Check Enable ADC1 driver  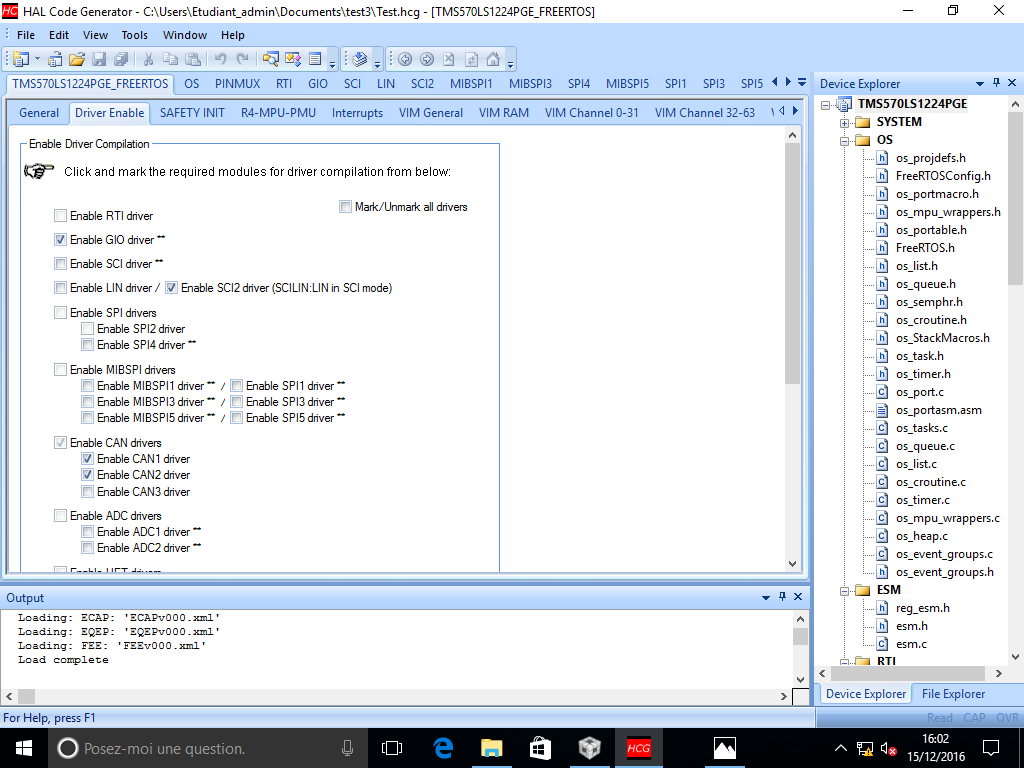(88, 532)
